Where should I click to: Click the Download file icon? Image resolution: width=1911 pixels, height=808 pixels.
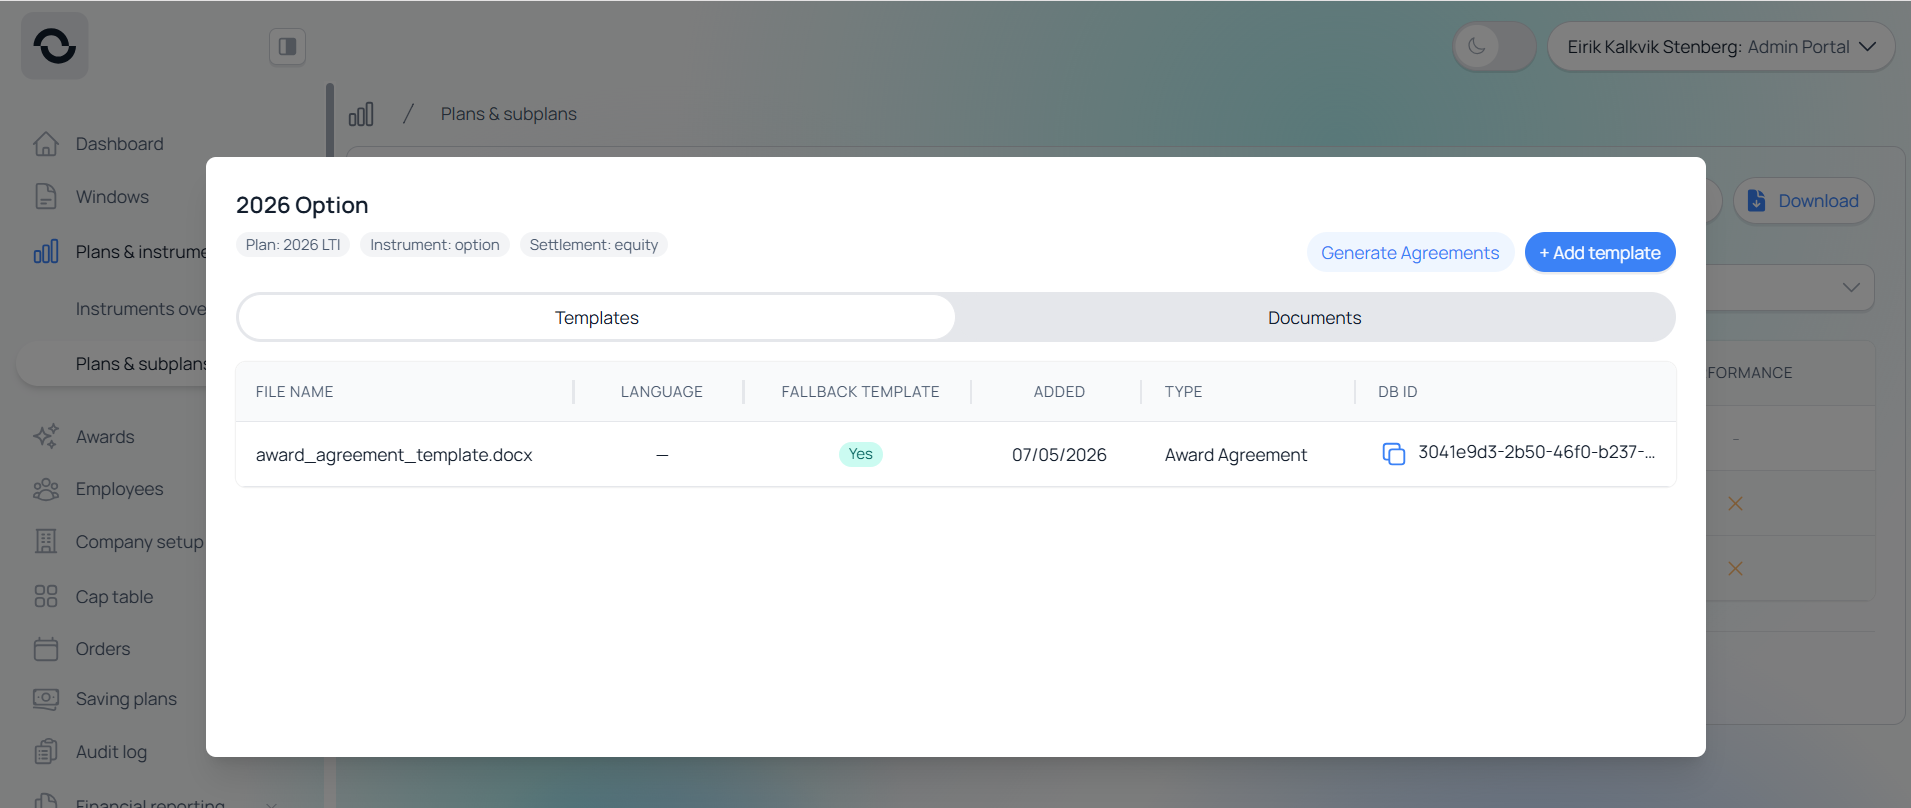1756,201
